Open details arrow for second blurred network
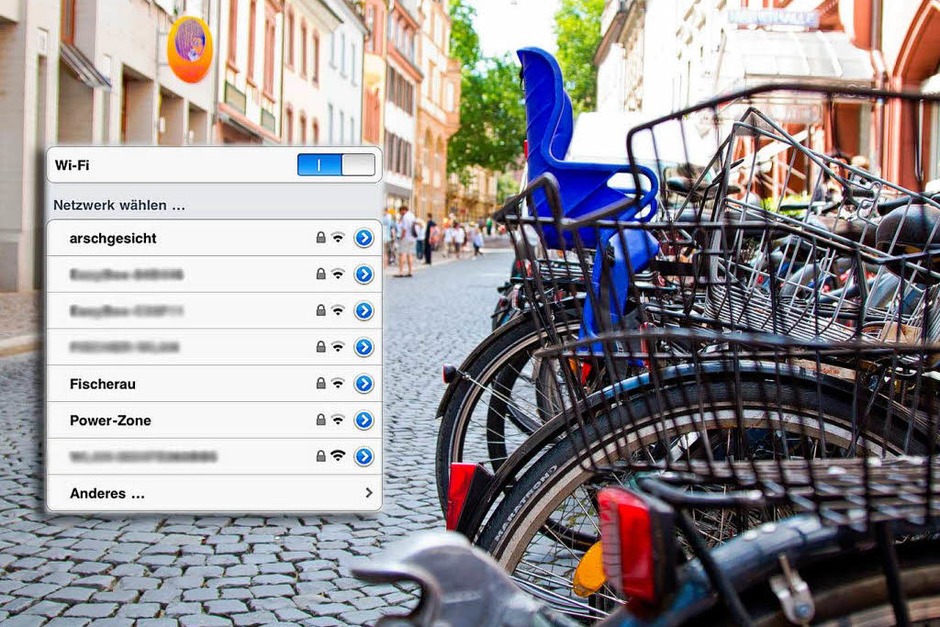Image resolution: width=940 pixels, height=627 pixels. tap(364, 311)
